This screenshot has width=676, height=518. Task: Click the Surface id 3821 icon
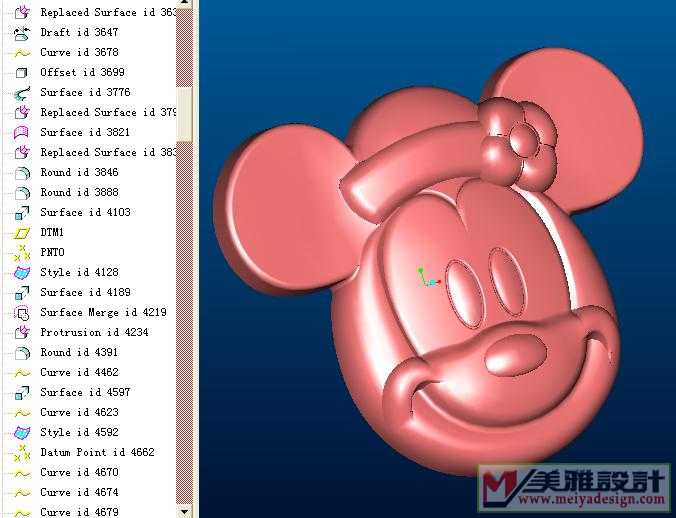pos(22,132)
